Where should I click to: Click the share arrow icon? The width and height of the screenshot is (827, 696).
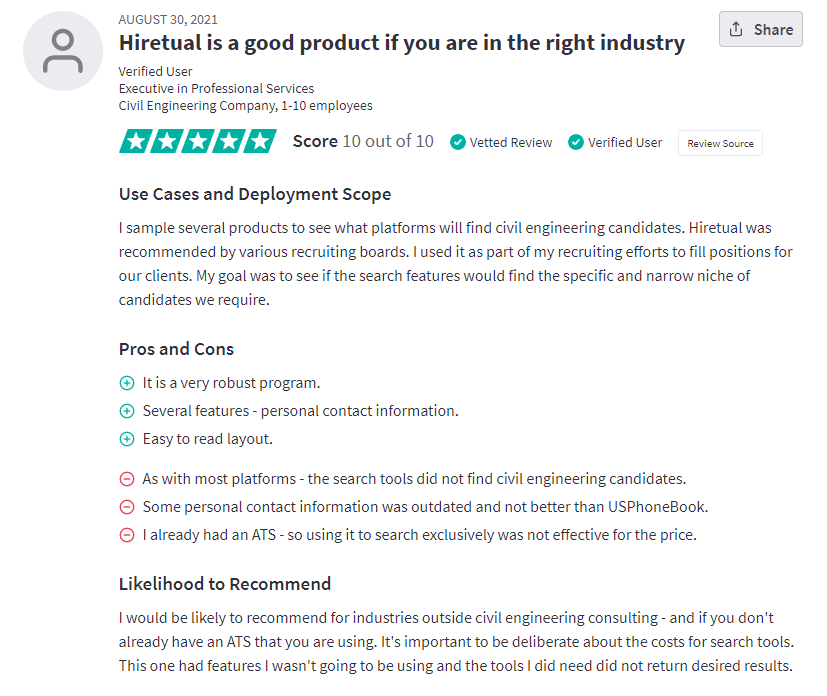(x=736, y=29)
